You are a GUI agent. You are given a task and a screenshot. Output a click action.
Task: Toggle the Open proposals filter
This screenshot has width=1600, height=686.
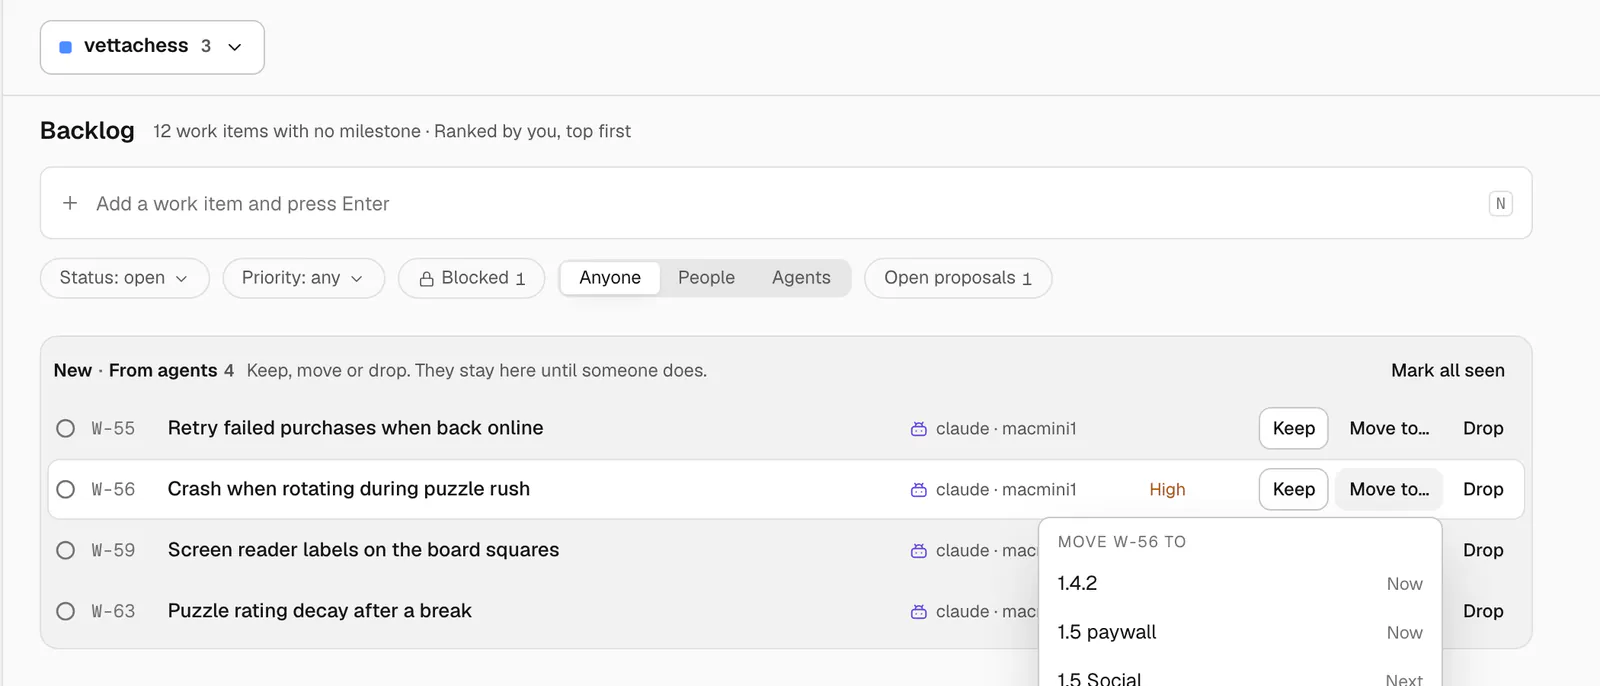point(958,278)
